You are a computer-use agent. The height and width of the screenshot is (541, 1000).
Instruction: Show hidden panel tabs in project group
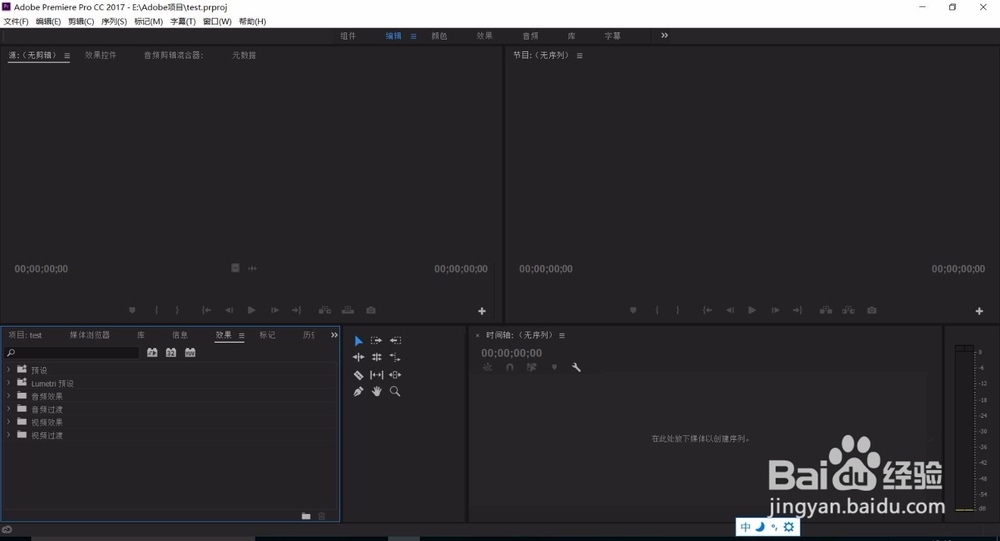(x=334, y=335)
